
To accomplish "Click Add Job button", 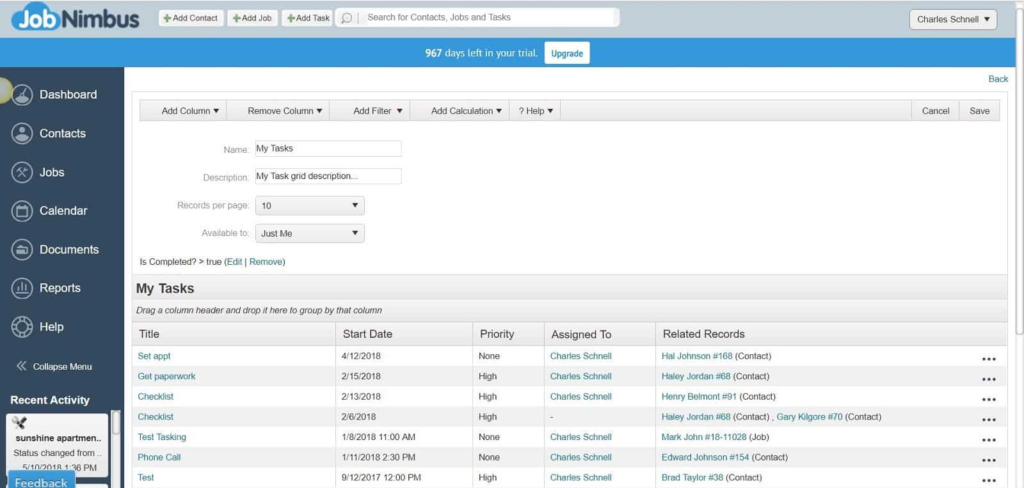I will (x=252, y=18).
